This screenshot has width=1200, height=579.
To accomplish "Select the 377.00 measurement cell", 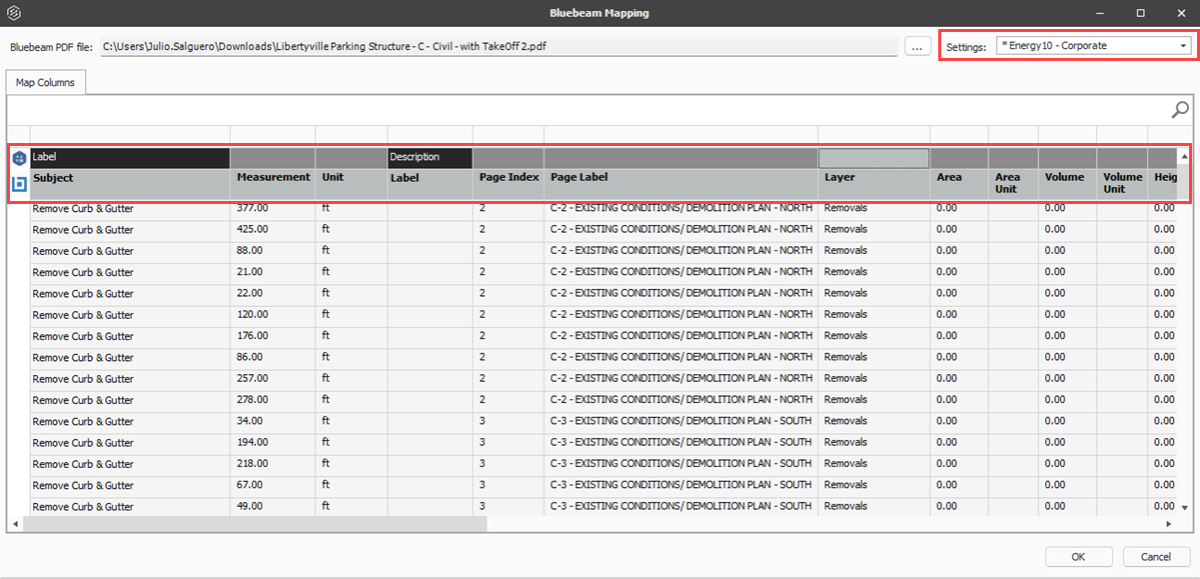I will [272, 209].
